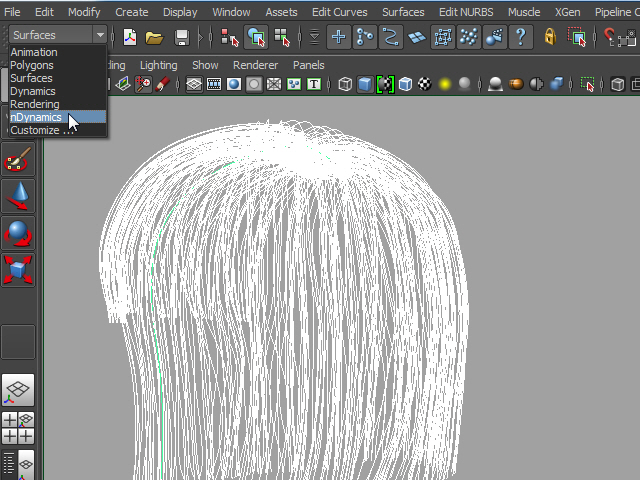Open the Muscle menu
Viewport: 640px width, 480px height.
524,12
